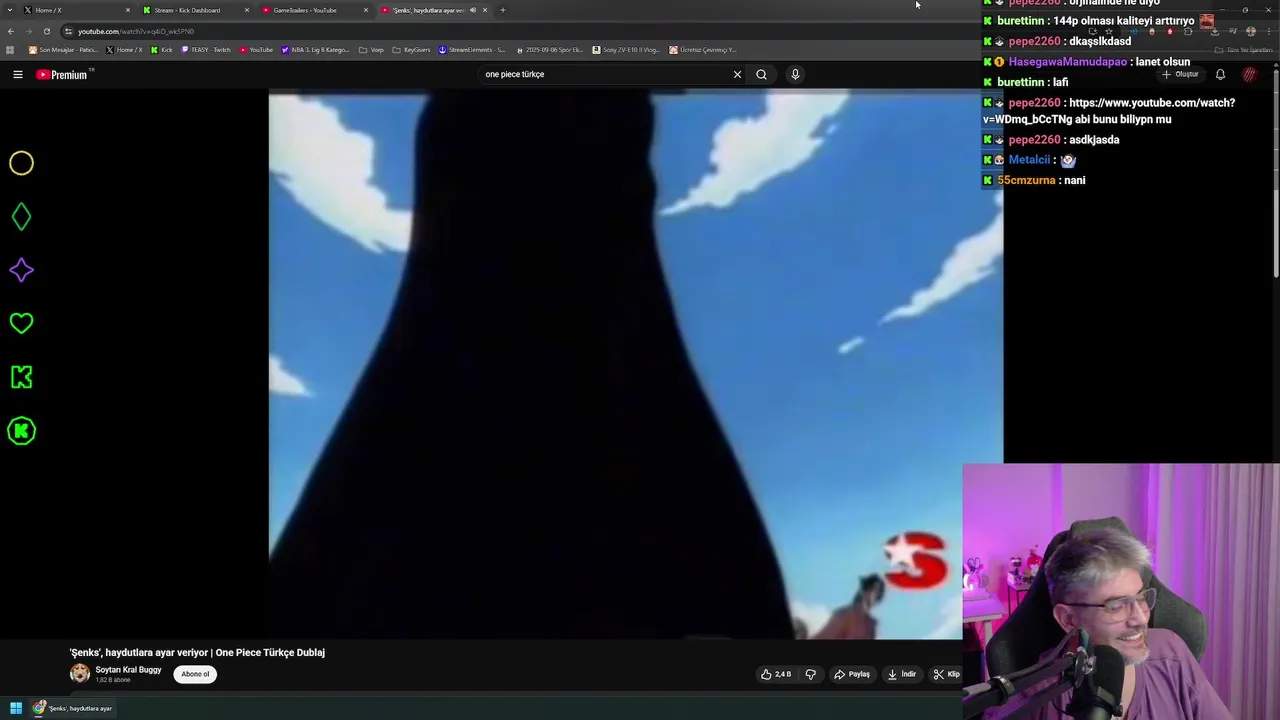This screenshot has width=1280, height=720.
Task: Click the purple four-point star icon
Action: click(21, 270)
